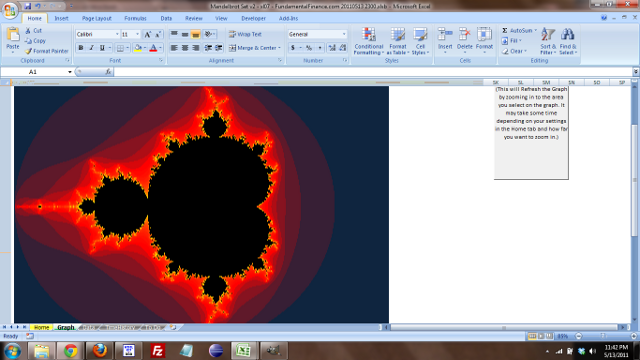Switch to the Page Layout tab

[97, 18]
